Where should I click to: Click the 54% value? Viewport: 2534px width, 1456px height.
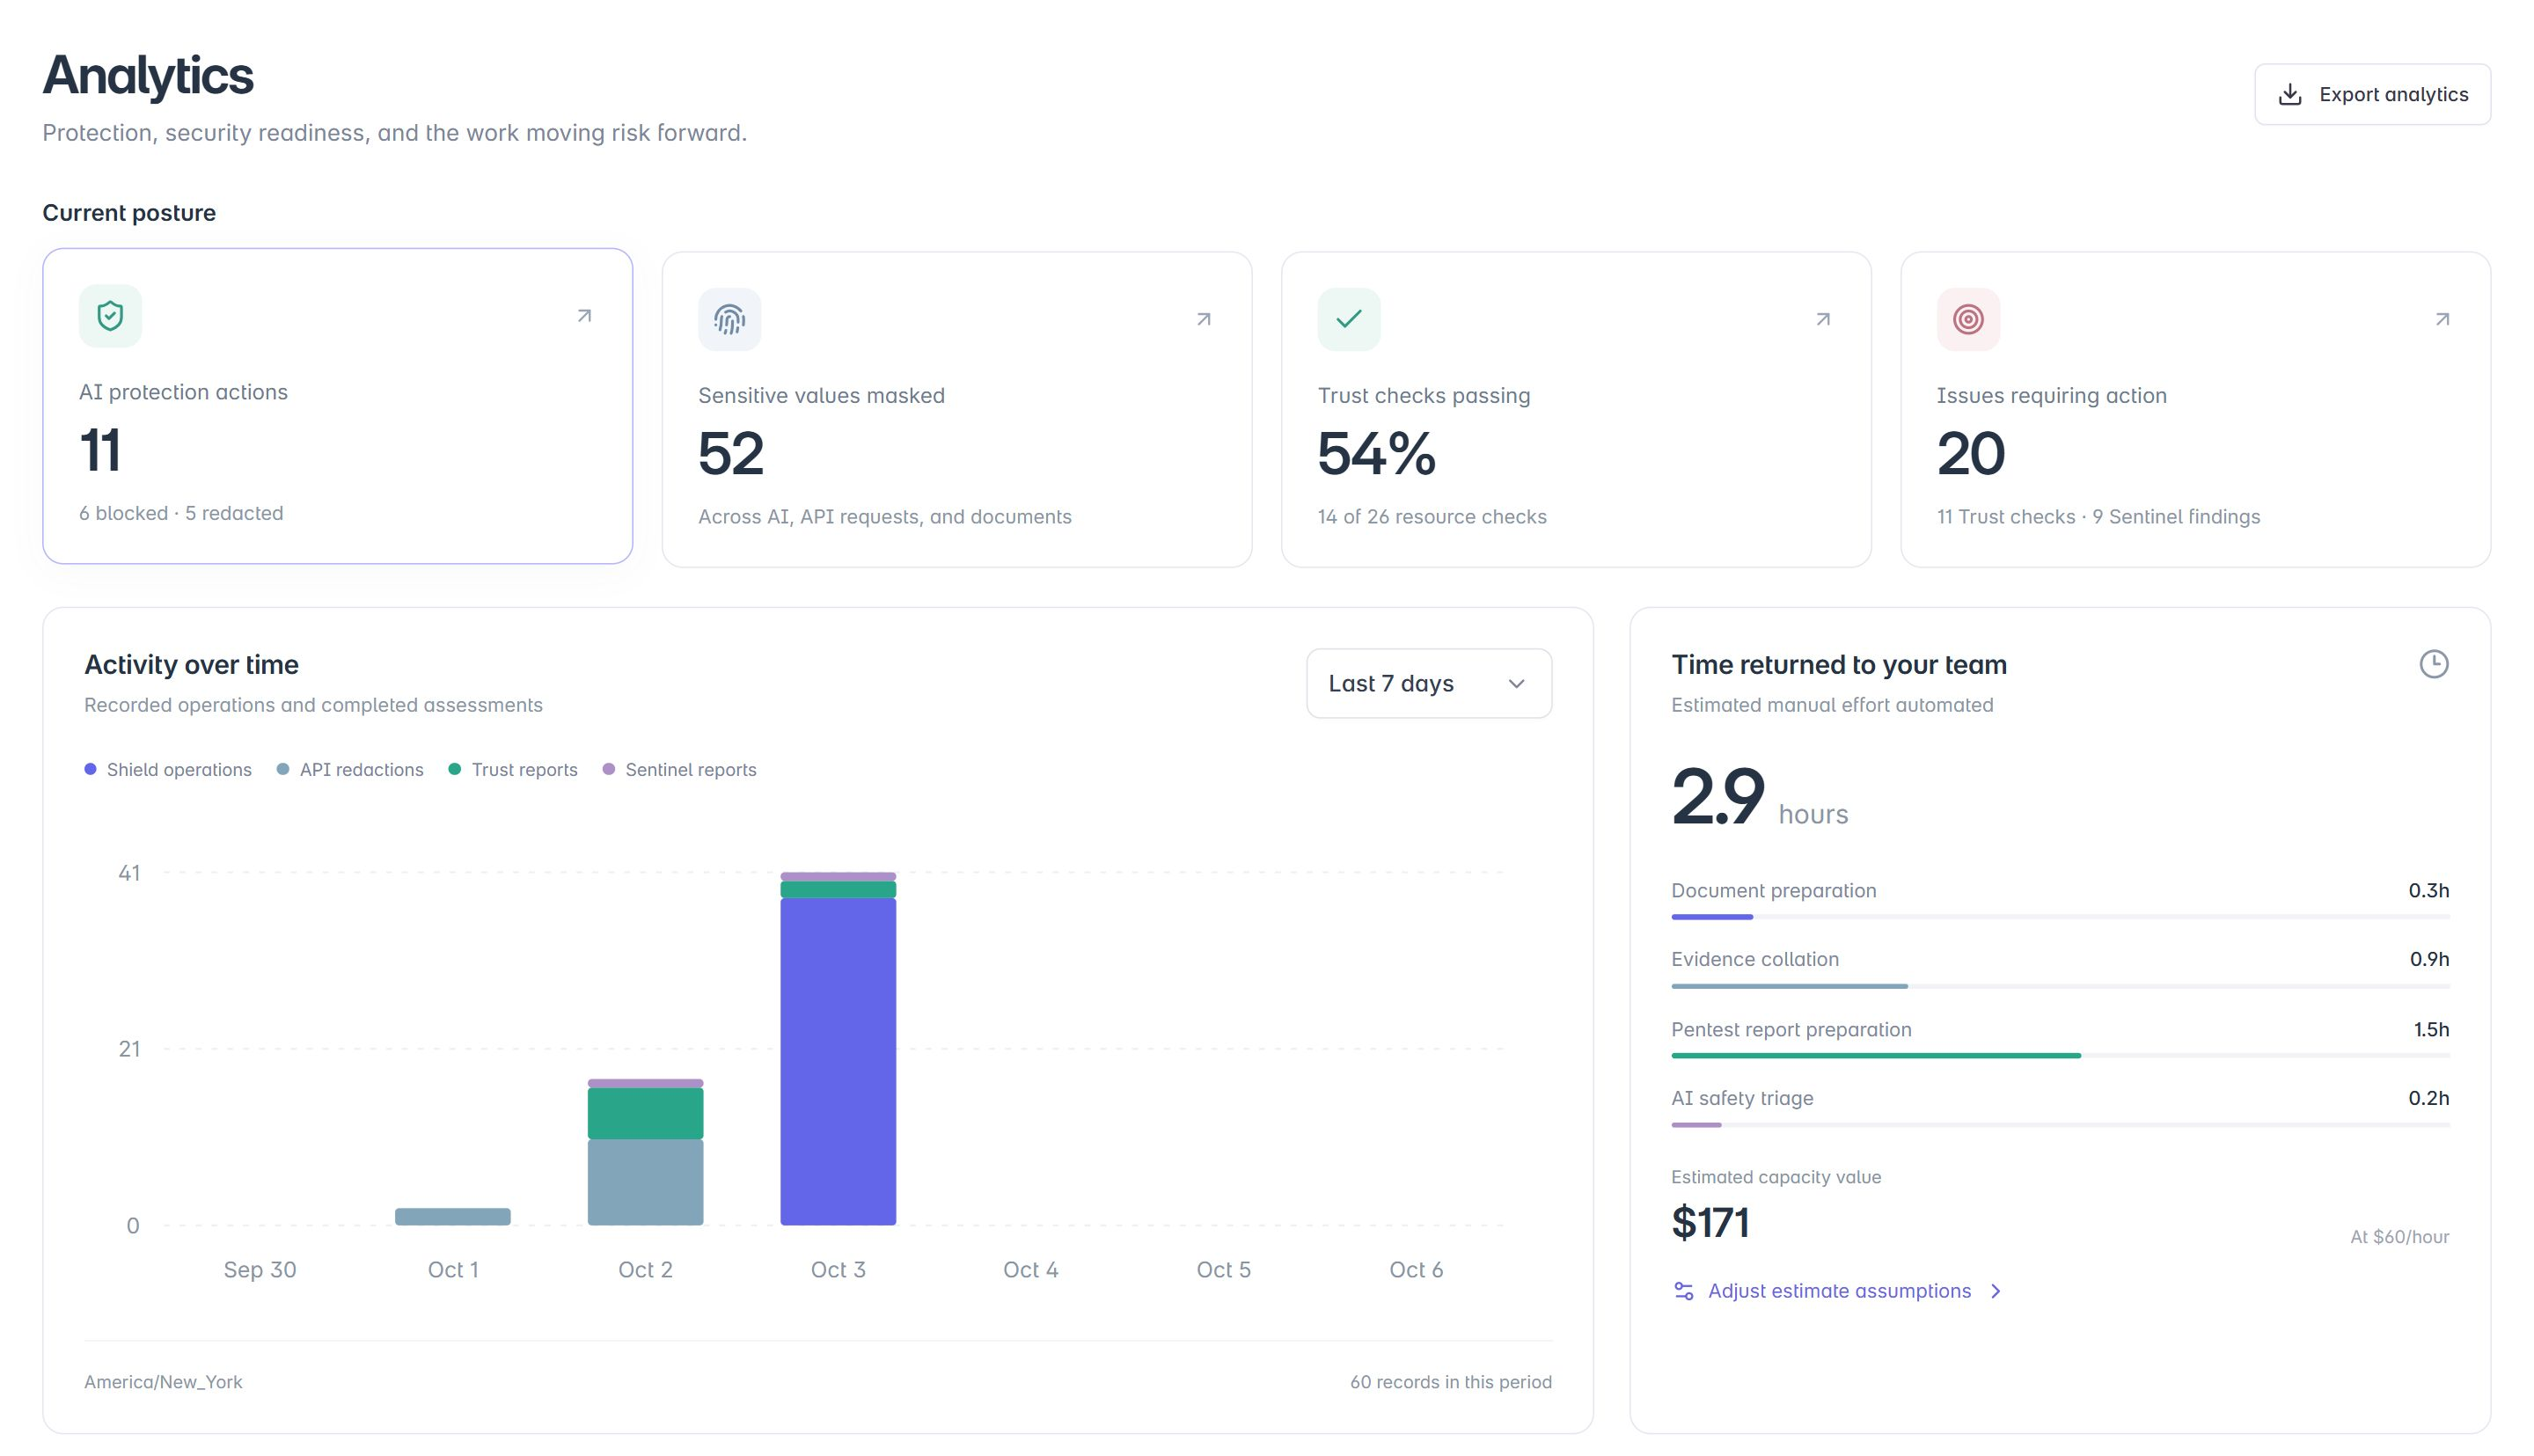click(x=1376, y=454)
